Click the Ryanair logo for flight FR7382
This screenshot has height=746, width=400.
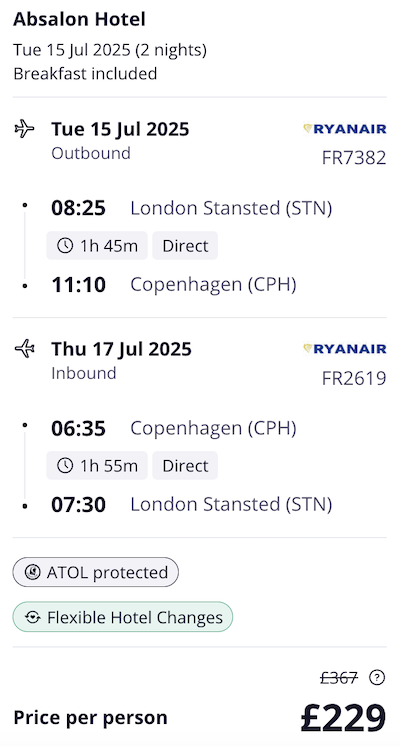pyautogui.click(x=344, y=129)
